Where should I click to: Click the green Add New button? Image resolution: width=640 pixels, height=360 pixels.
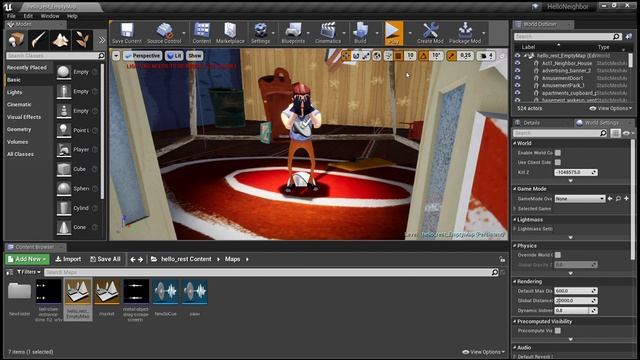coord(27,259)
